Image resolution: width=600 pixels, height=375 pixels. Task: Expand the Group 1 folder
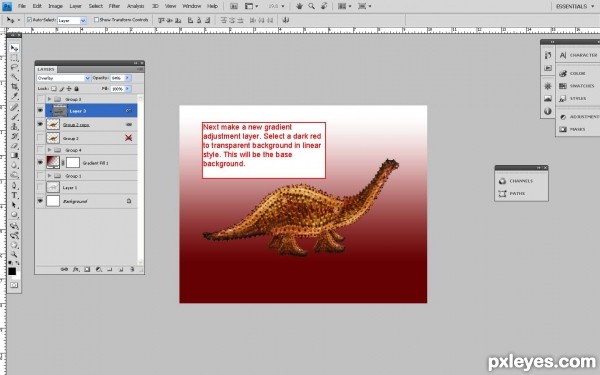(x=49, y=176)
